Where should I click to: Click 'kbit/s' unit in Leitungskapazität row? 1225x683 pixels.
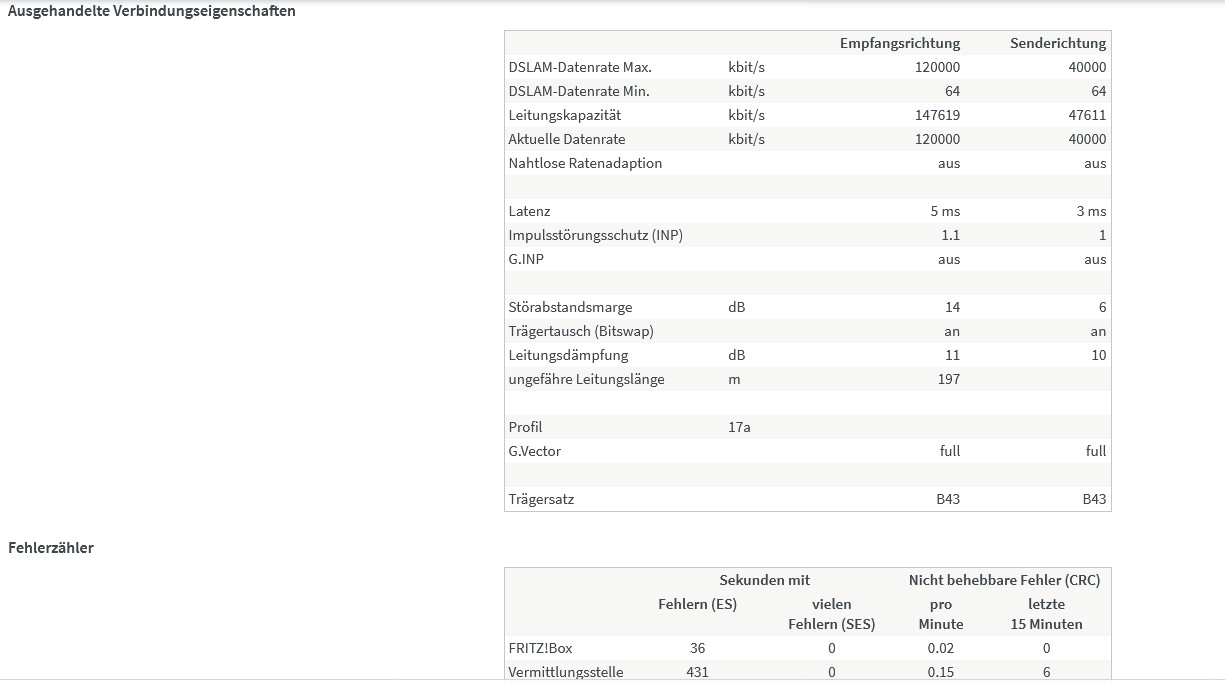click(x=746, y=115)
